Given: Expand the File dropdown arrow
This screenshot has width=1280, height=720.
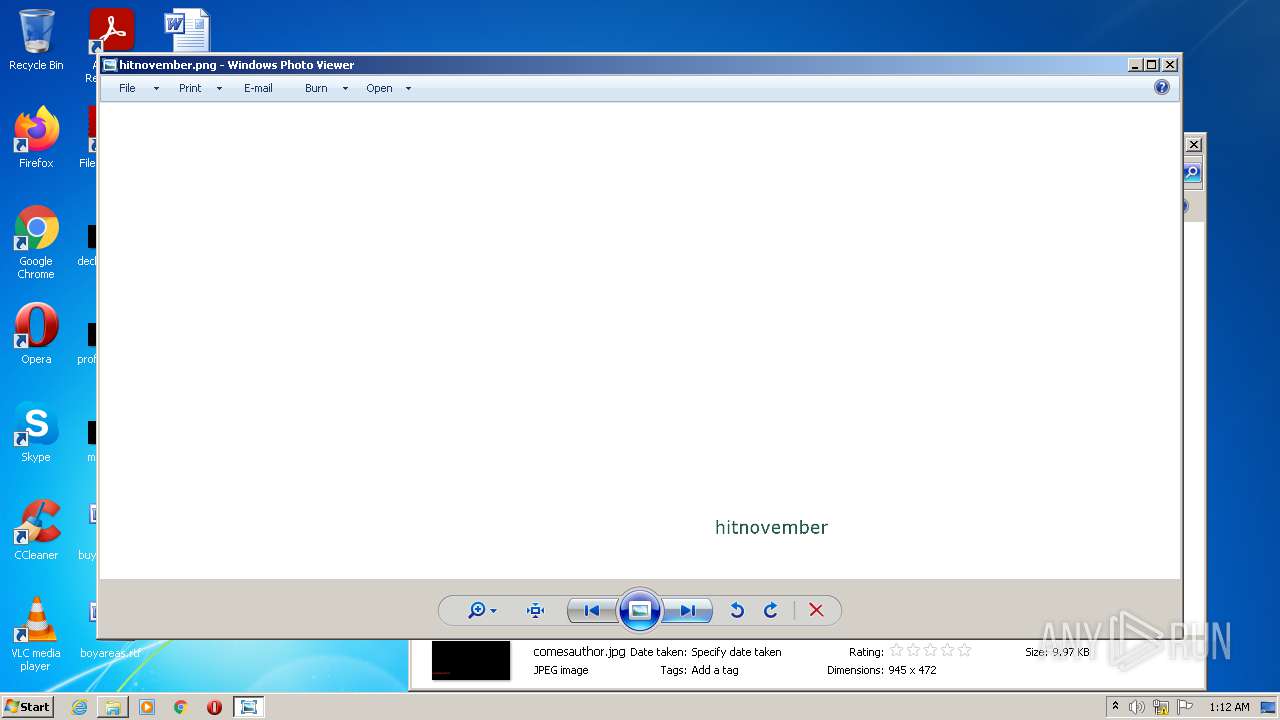Looking at the screenshot, I should [x=156, y=89].
